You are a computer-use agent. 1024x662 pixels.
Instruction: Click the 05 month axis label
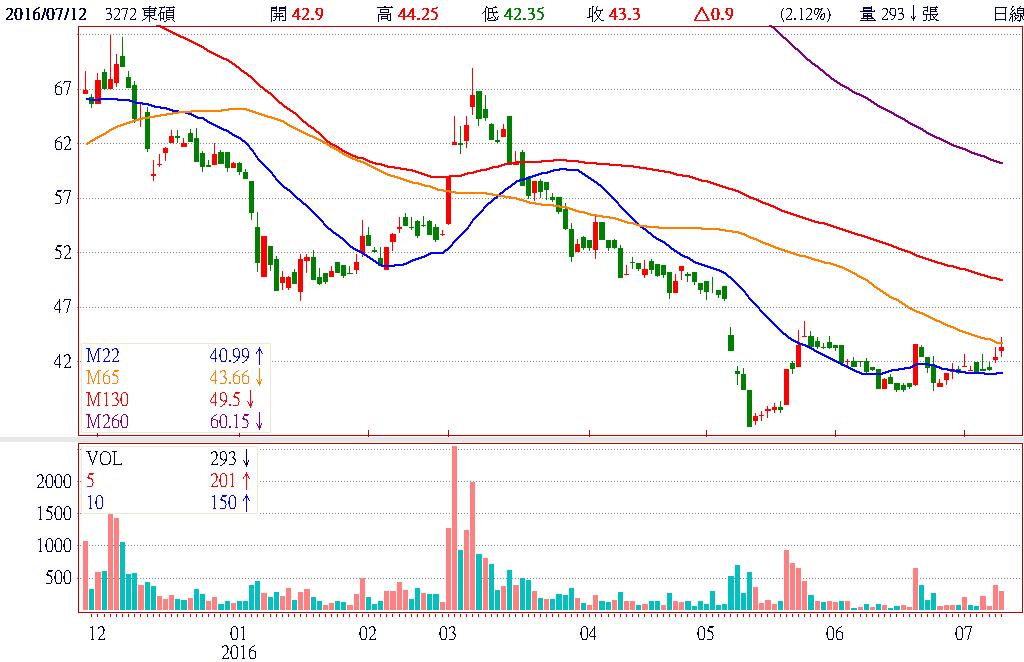tap(705, 633)
